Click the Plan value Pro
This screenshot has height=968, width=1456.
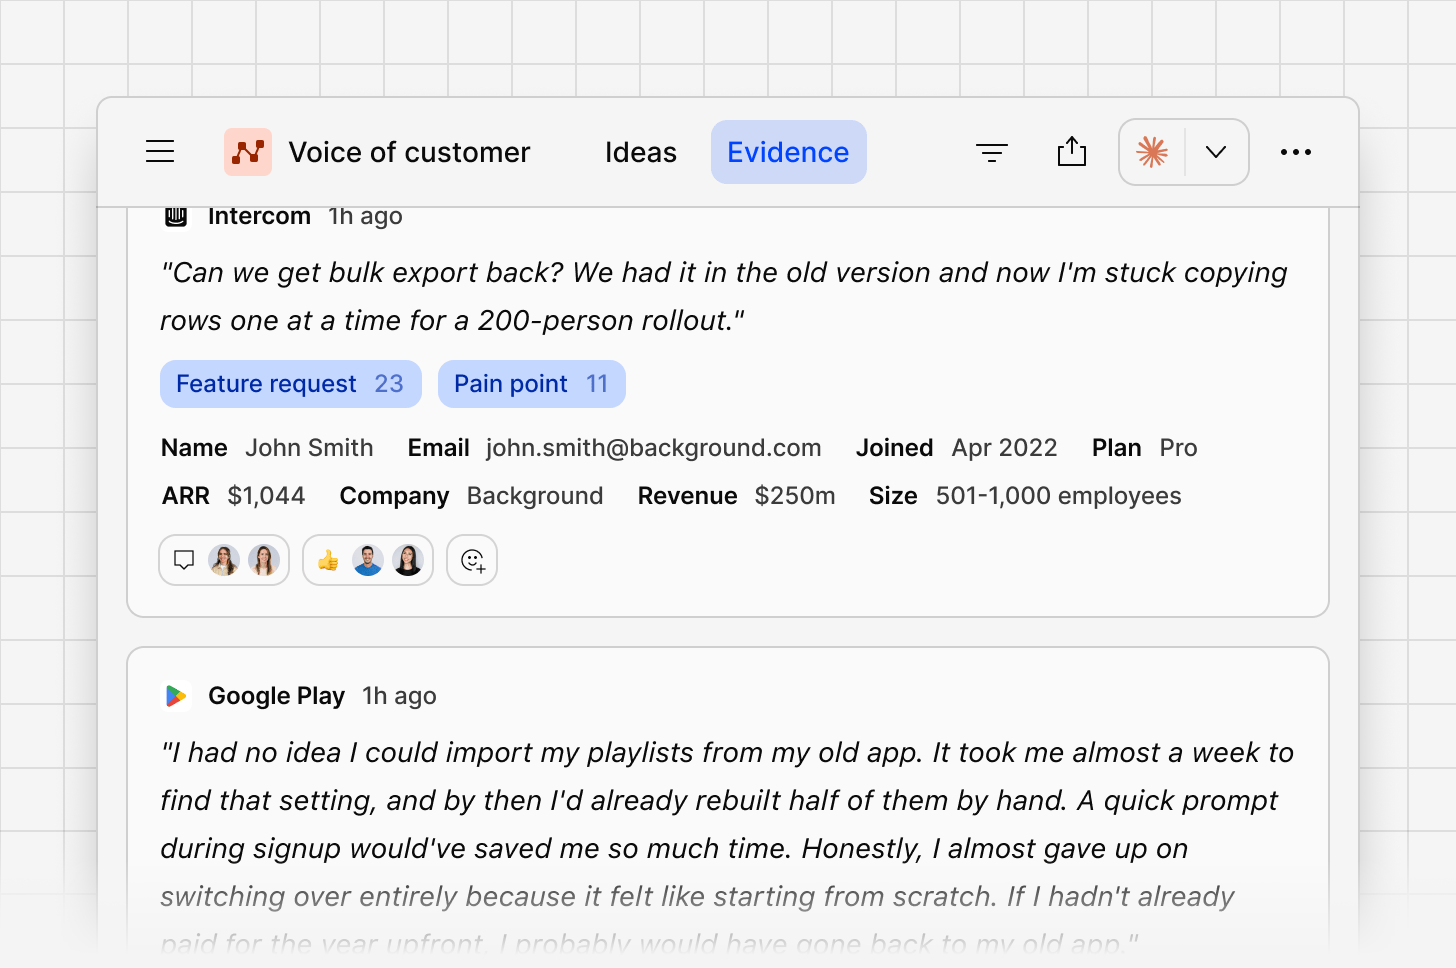[1178, 448]
